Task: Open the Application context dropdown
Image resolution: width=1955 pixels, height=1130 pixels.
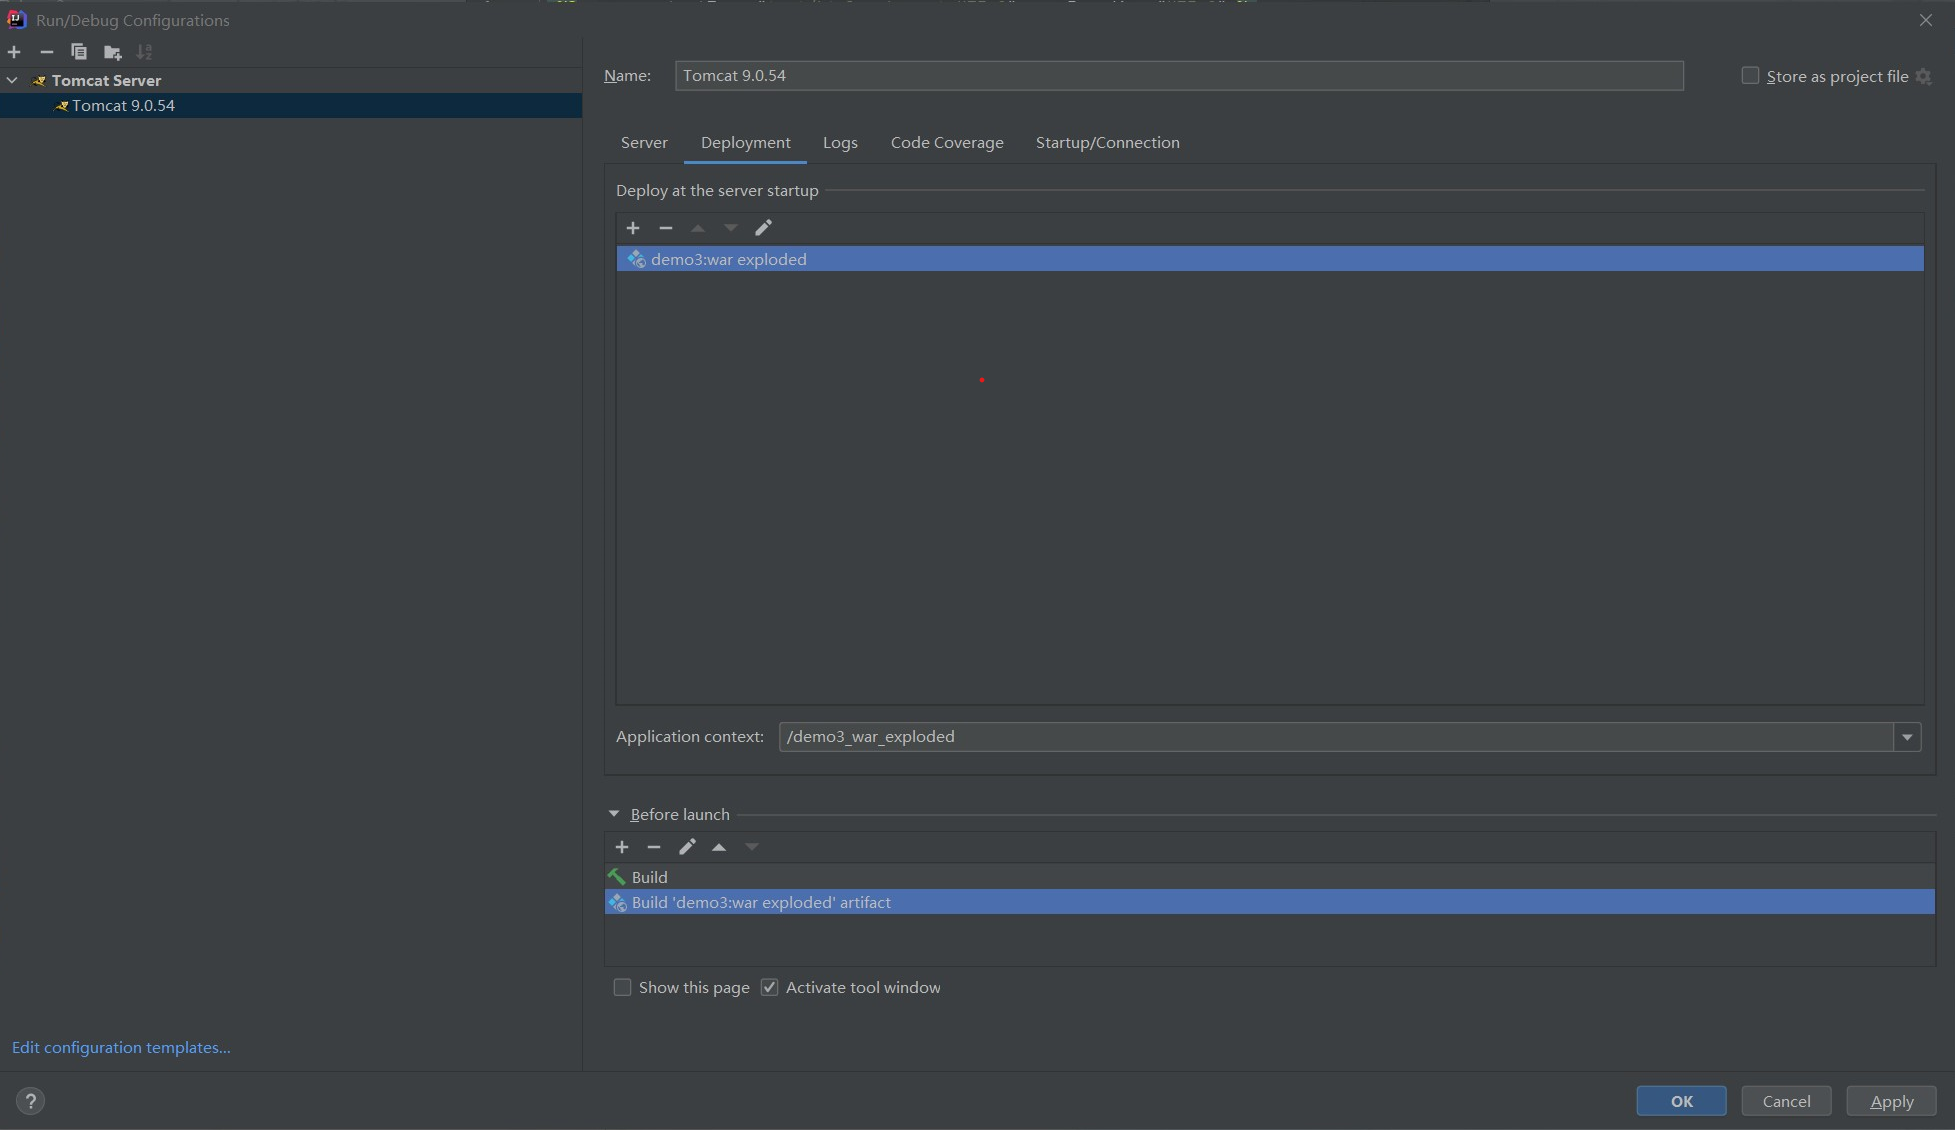Action: click(x=1907, y=737)
